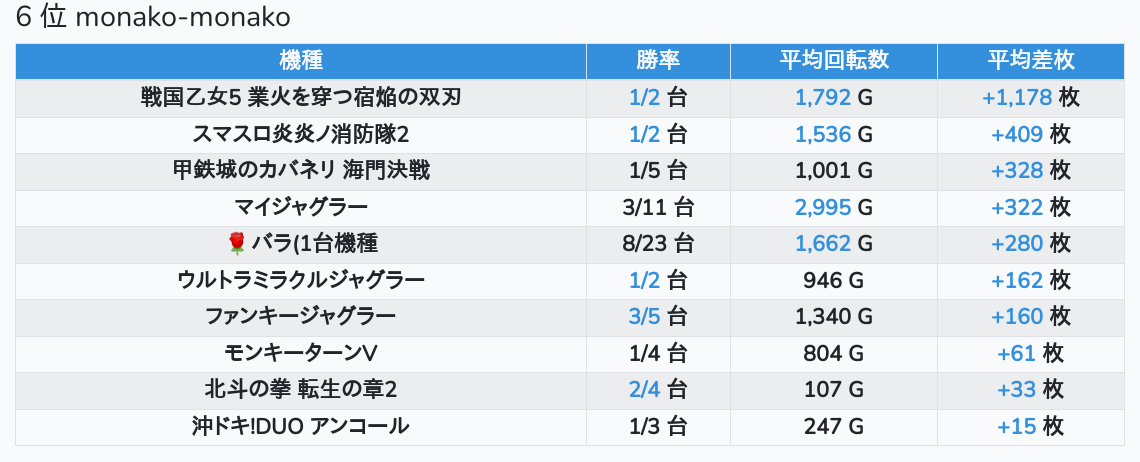The width and height of the screenshot is (1140, 462).
Task: Click the 沖ドキ!DUO アンコール machine name
Action: pos(301,426)
